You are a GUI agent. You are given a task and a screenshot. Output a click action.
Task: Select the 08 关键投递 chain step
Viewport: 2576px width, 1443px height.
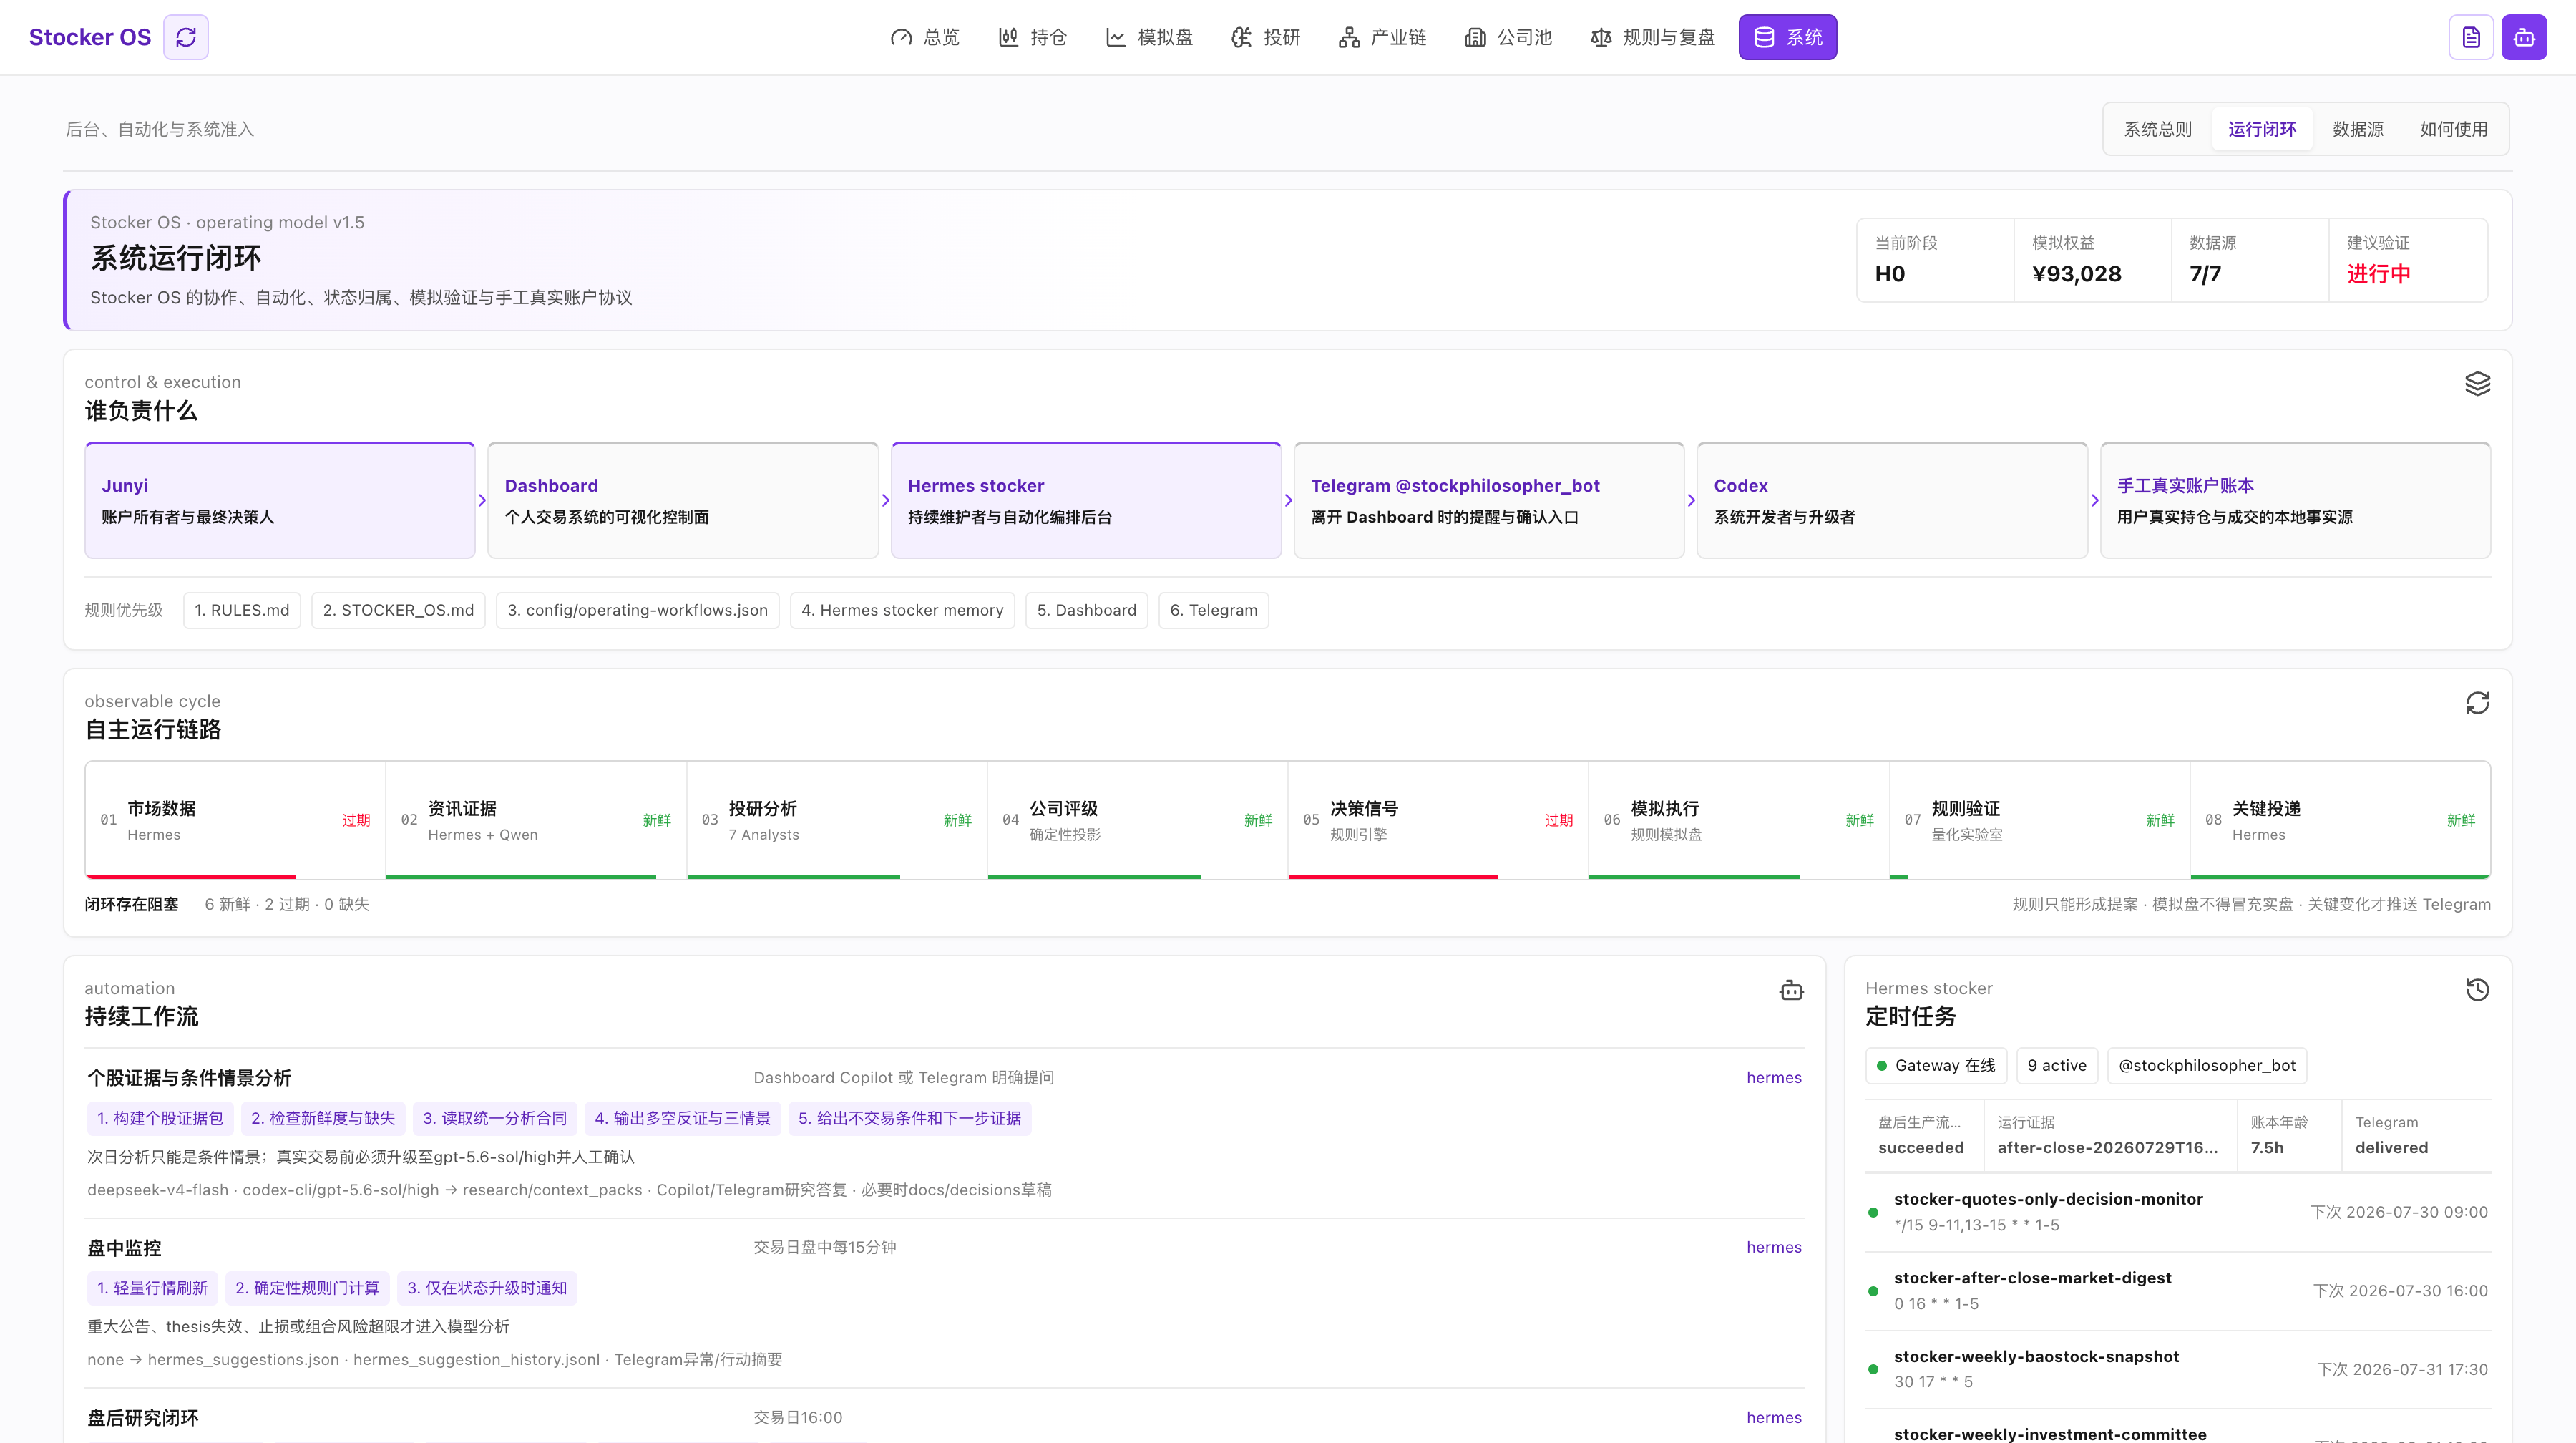tap(2341, 820)
